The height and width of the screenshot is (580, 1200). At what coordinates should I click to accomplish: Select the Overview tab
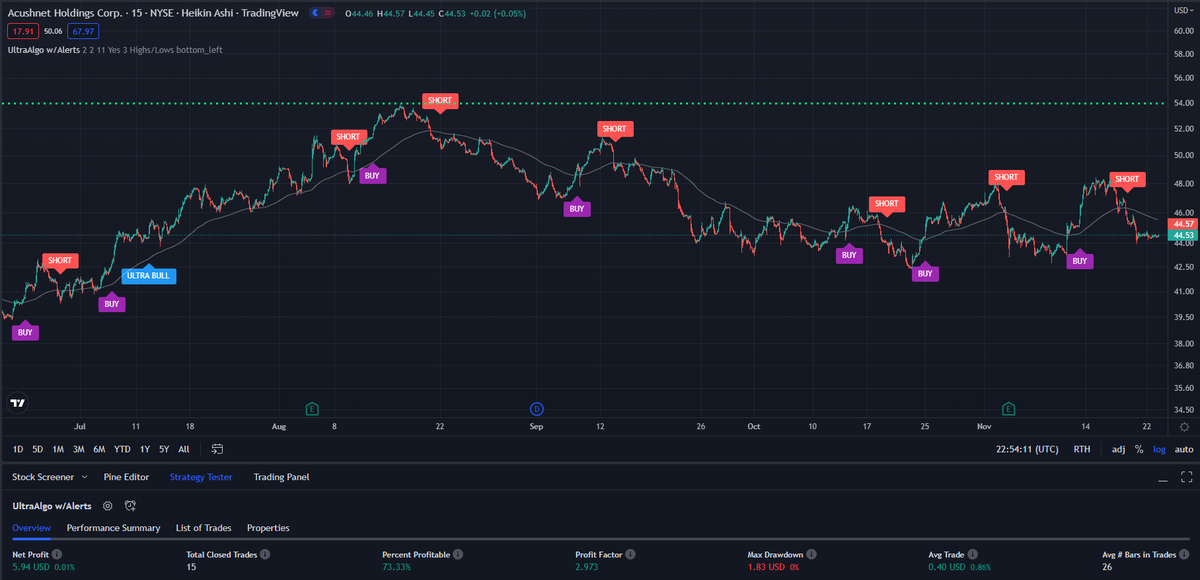coord(31,527)
